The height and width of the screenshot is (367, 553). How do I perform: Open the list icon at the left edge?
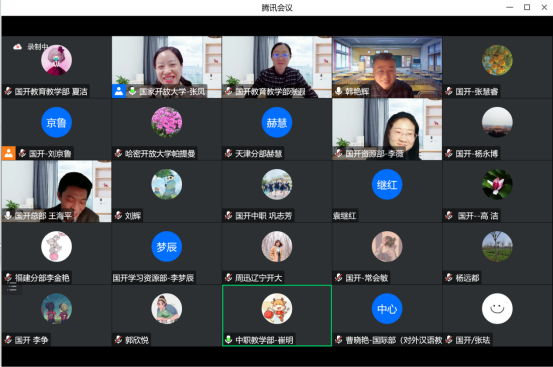pos(12,288)
